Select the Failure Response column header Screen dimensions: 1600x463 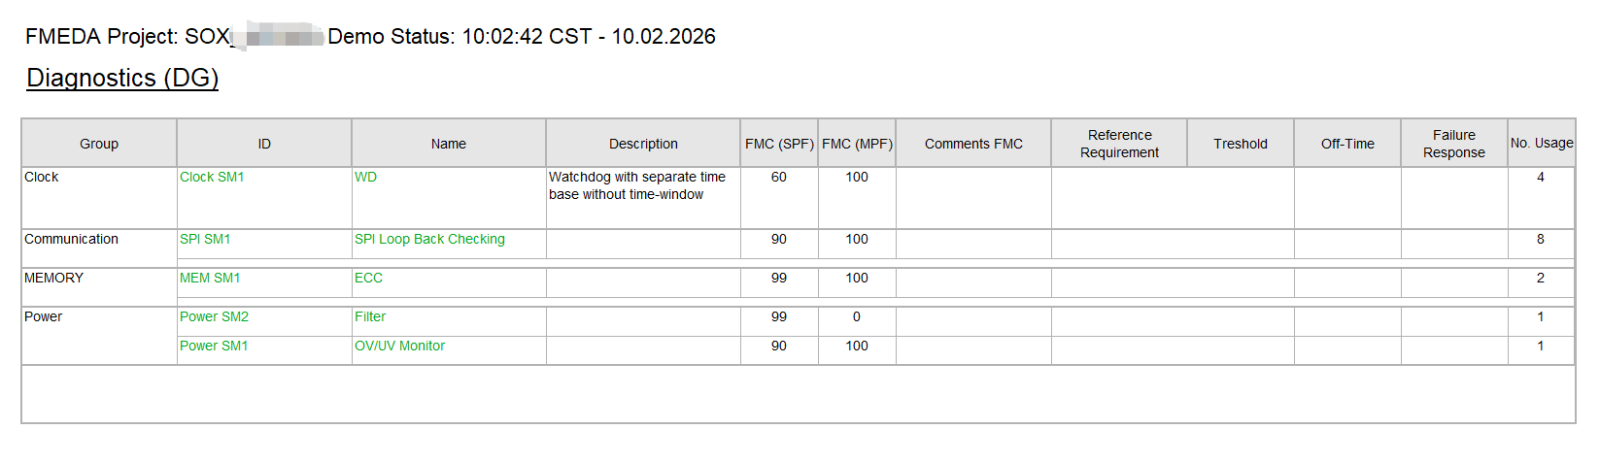pyautogui.click(x=1453, y=144)
